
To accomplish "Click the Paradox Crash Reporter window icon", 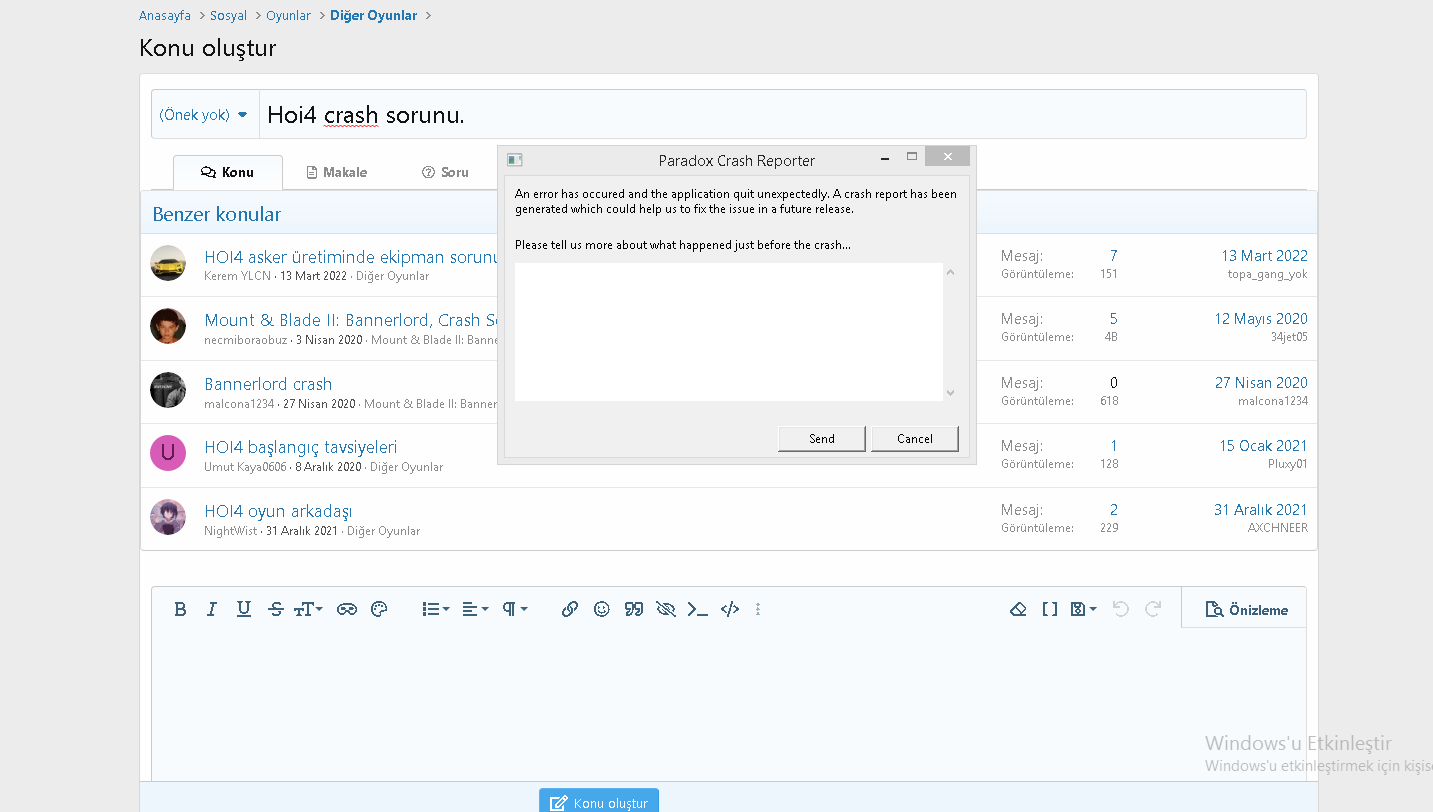I will (515, 160).
